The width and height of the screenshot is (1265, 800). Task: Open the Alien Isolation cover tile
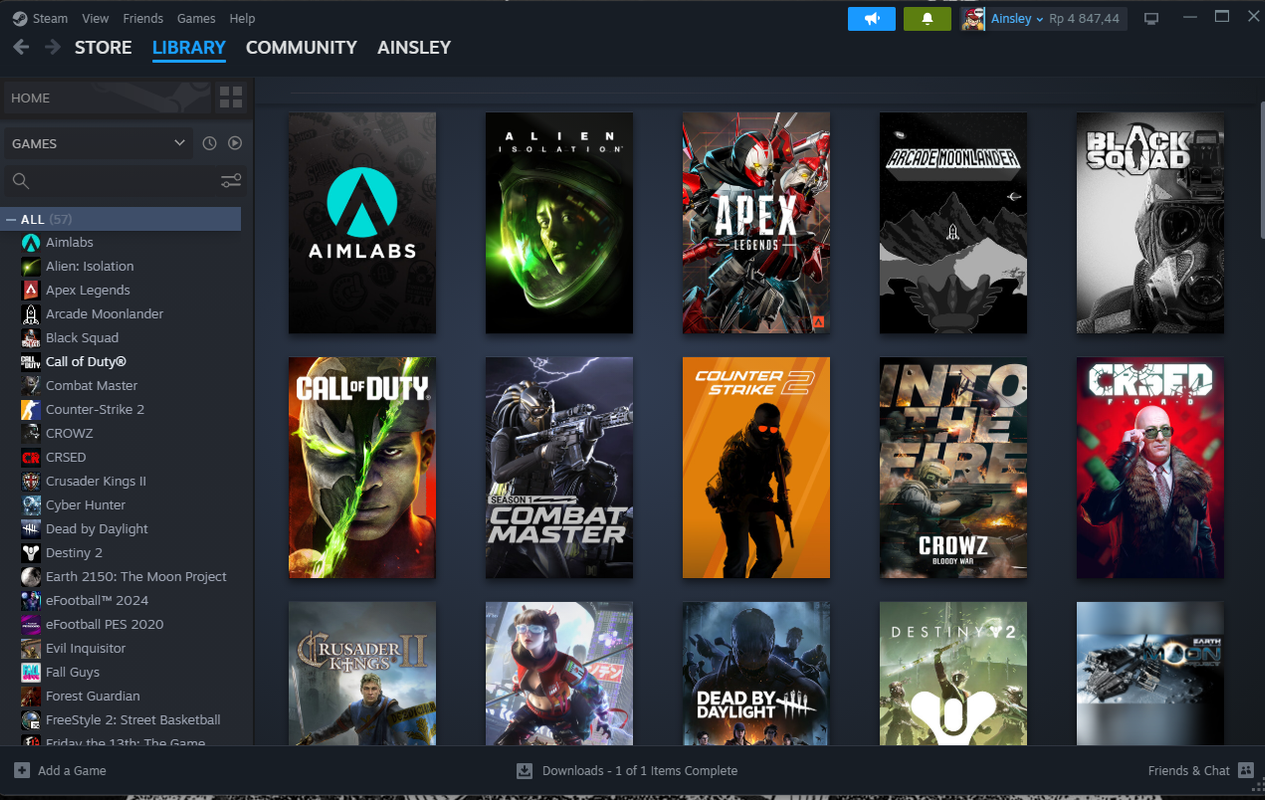(559, 223)
